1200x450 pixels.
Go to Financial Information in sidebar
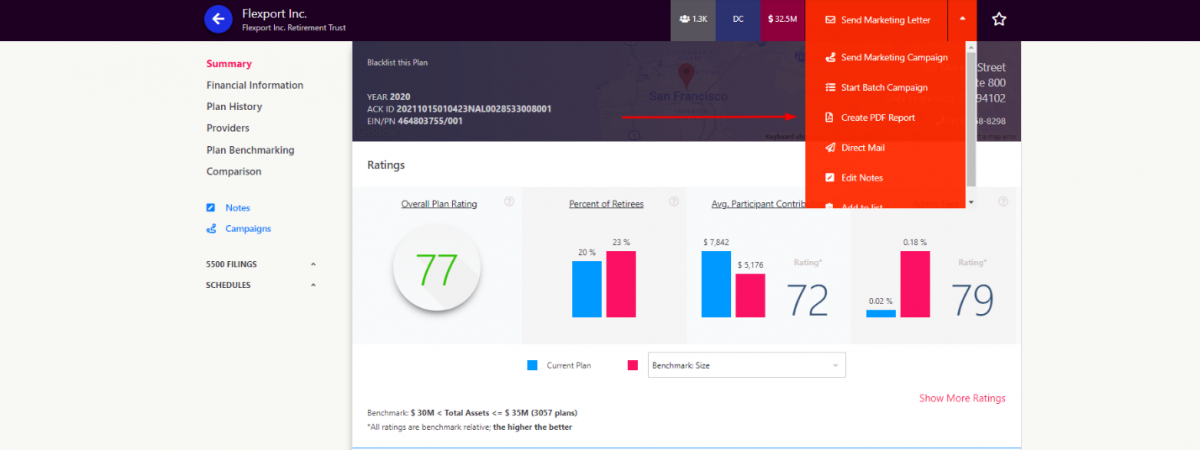coord(254,86)
